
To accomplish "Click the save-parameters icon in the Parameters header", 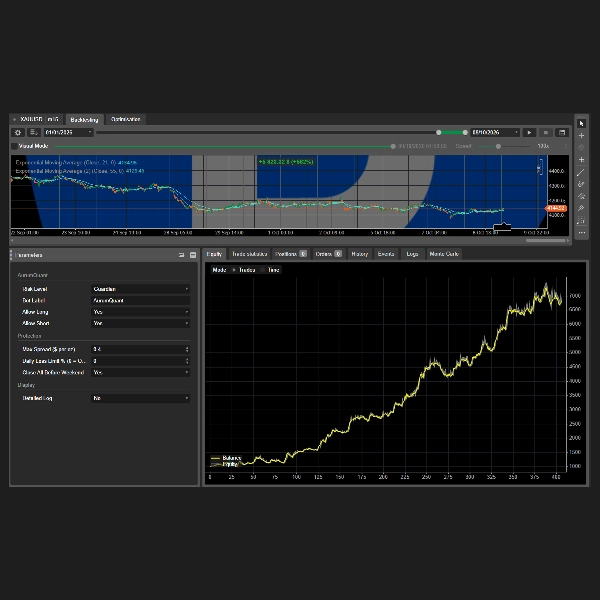I will point(181,255).
